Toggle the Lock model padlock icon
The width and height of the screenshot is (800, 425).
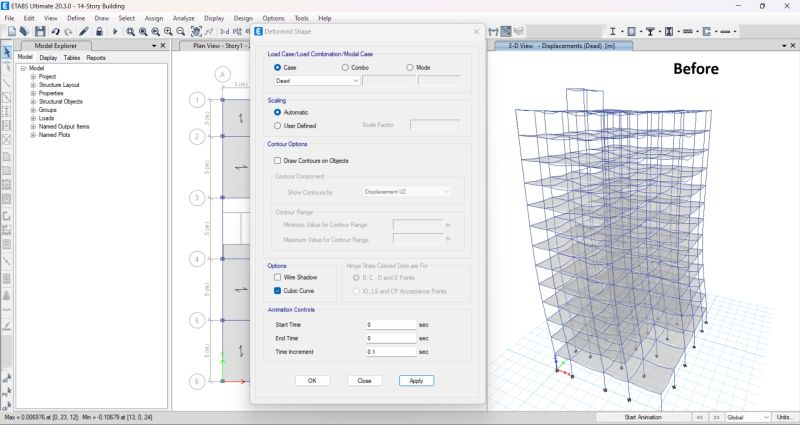pos(99,32)
